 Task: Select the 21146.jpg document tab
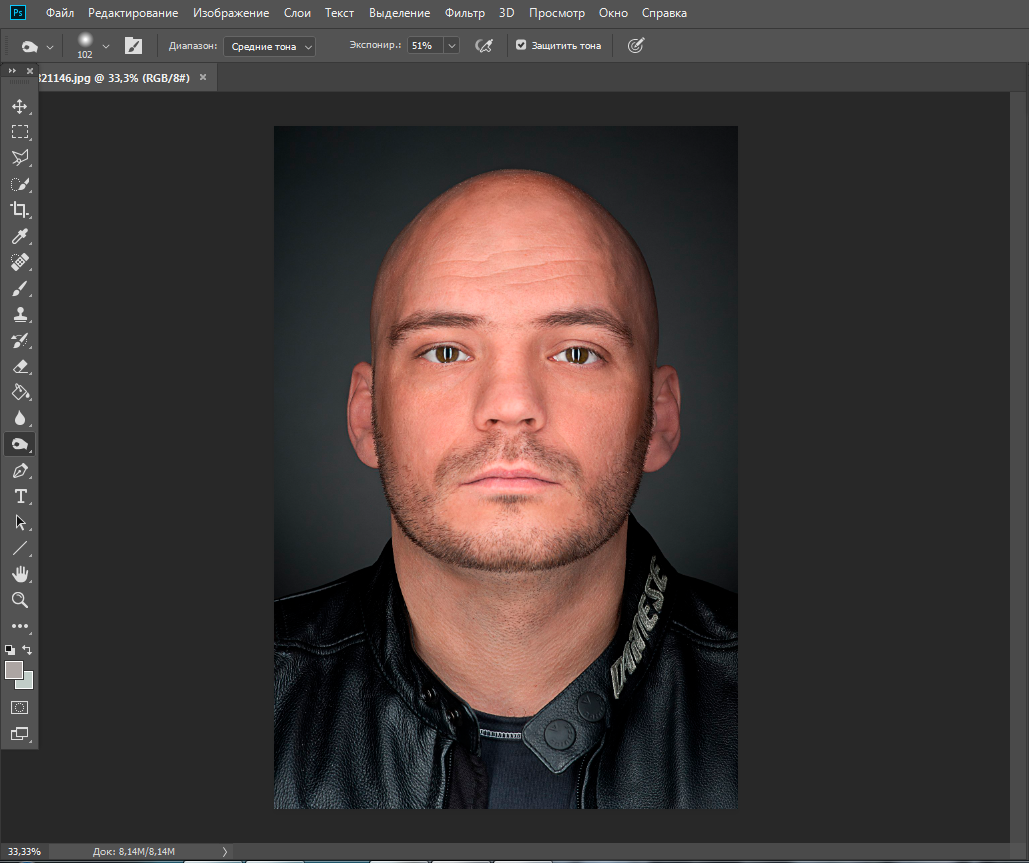pyautogui.click(x=114, y=77)
